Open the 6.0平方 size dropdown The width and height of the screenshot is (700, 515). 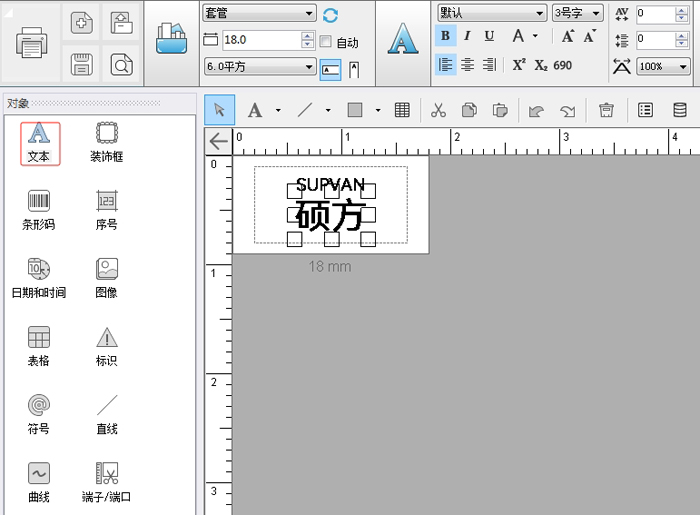(x=259, y=67)
